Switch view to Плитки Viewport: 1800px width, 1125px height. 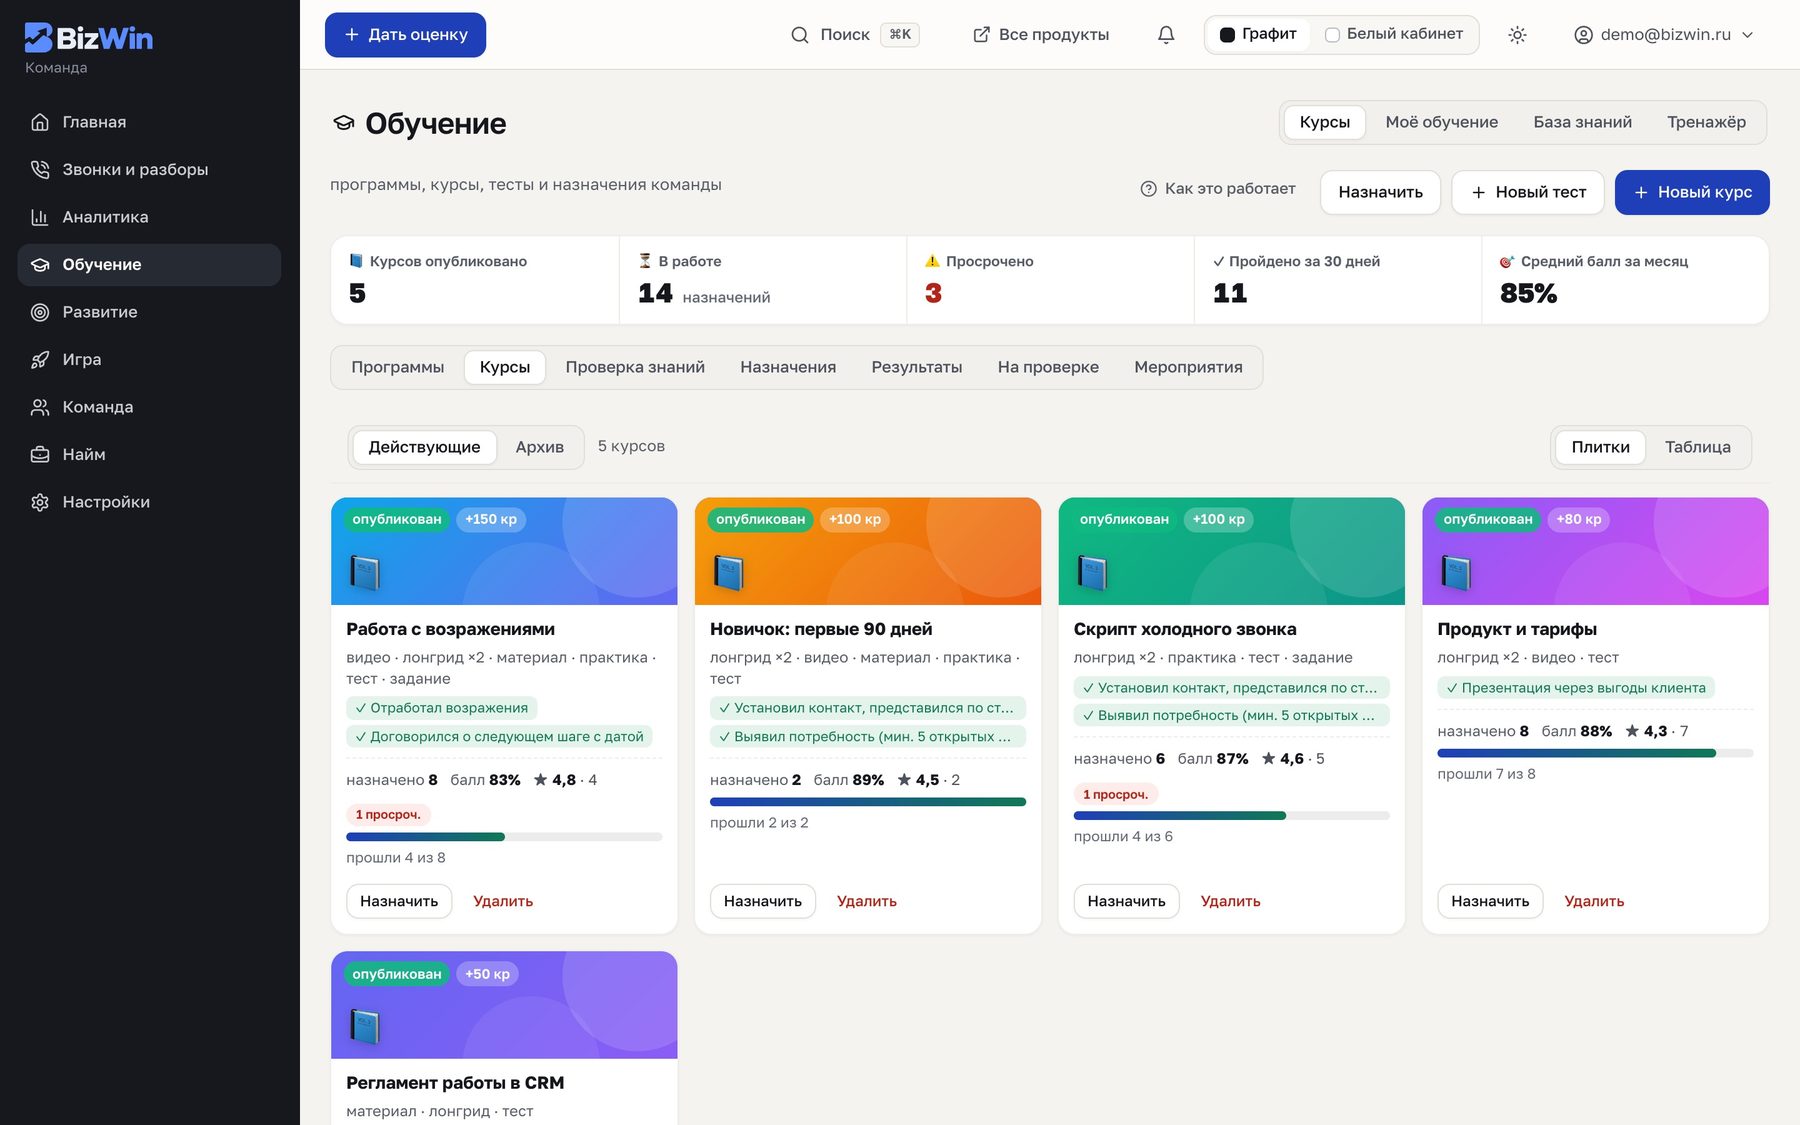[1600, 447]
